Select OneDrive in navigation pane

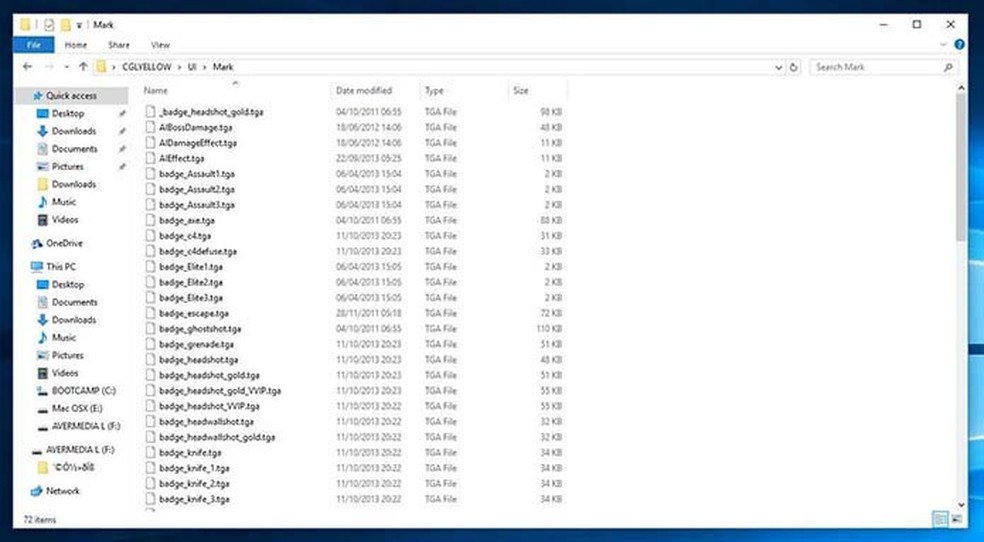tap(64, 243)
